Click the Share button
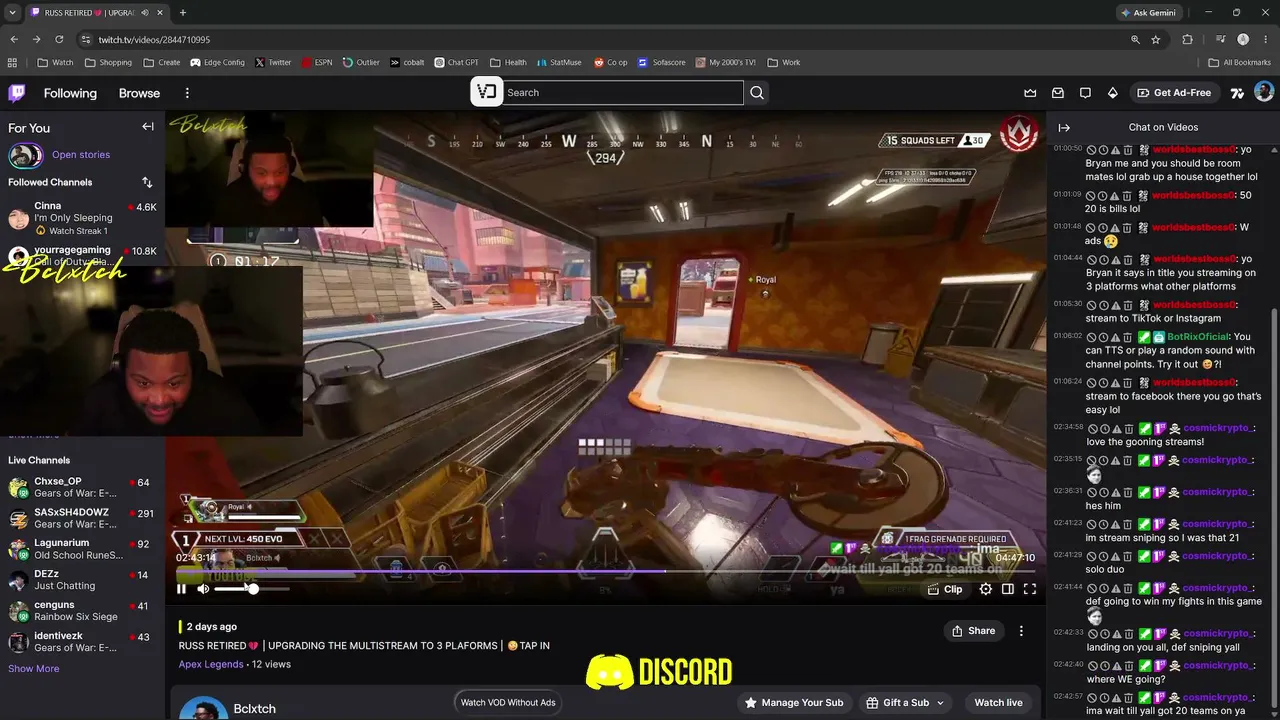This screenshot has height=720, width=1280. (973, 631)
